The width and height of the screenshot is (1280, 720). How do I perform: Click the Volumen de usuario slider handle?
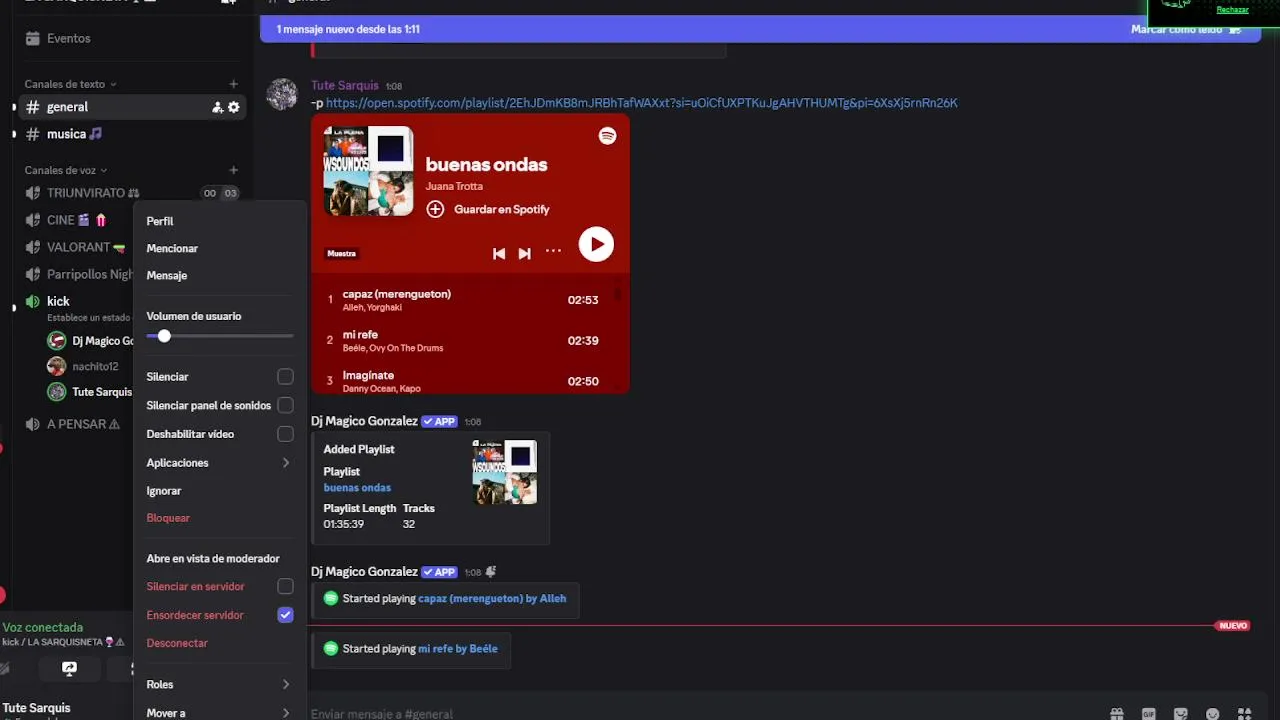[x=164, y=336]
